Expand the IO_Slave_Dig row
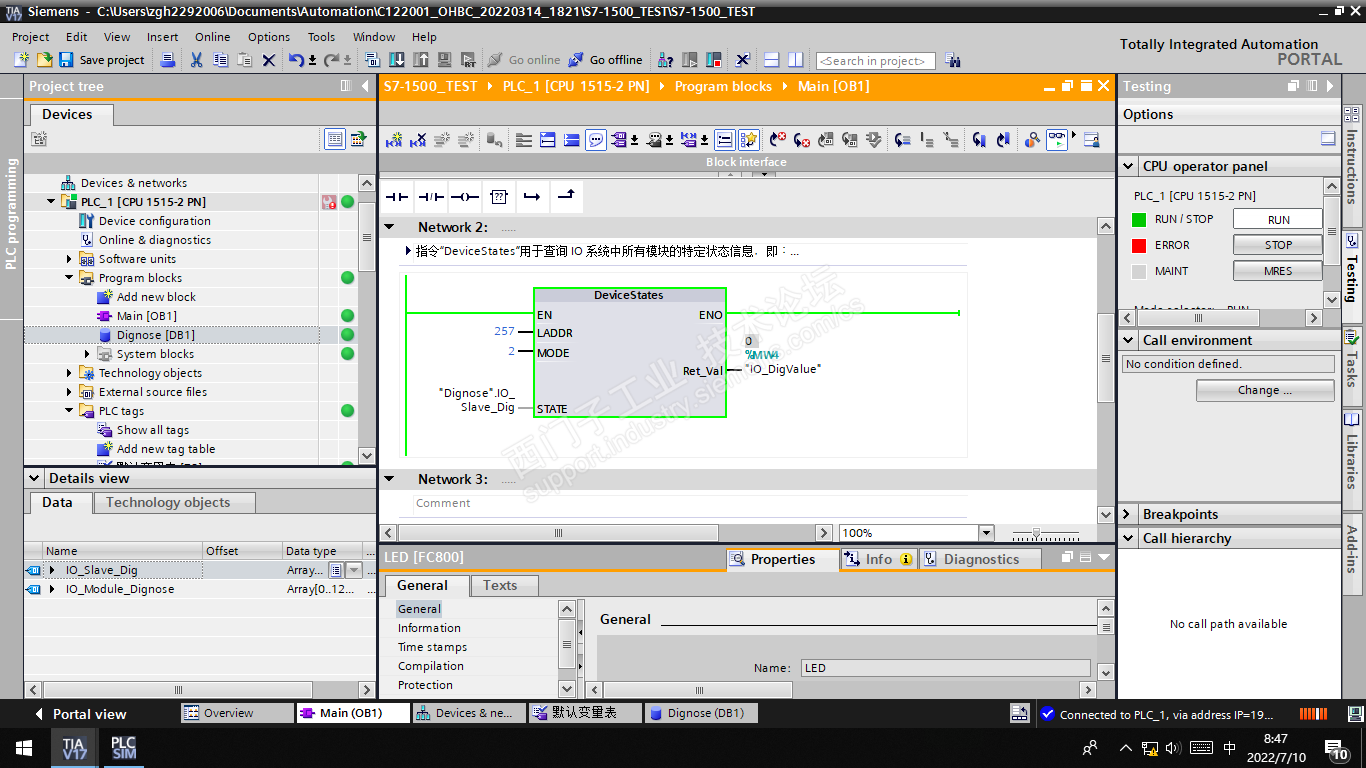 pos(52,570)
